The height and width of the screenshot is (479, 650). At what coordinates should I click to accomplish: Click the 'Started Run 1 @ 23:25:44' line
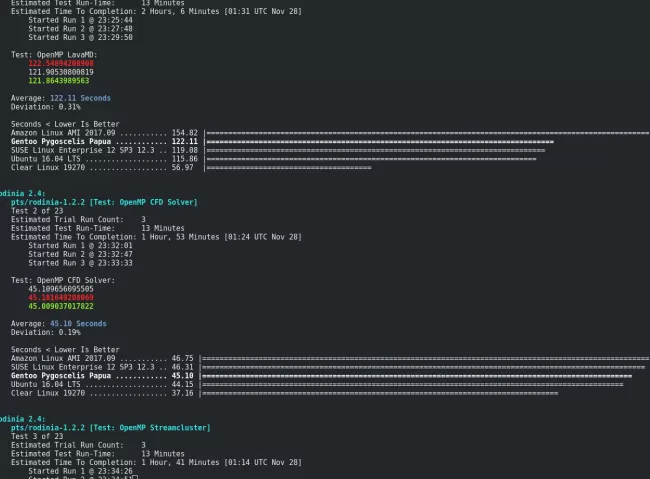80,20
